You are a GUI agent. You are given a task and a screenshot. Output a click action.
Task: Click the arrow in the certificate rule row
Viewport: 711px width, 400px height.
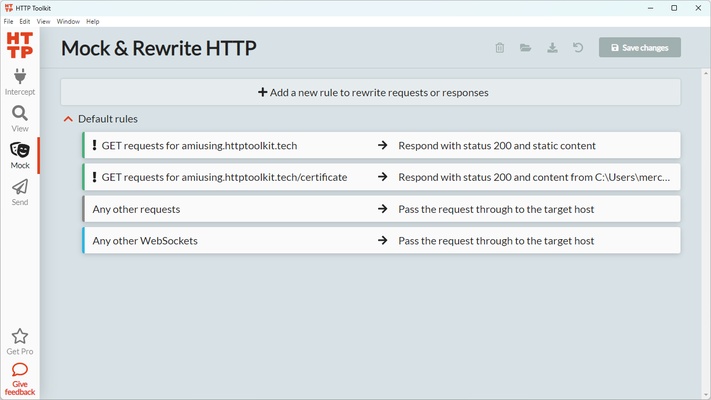383,177
